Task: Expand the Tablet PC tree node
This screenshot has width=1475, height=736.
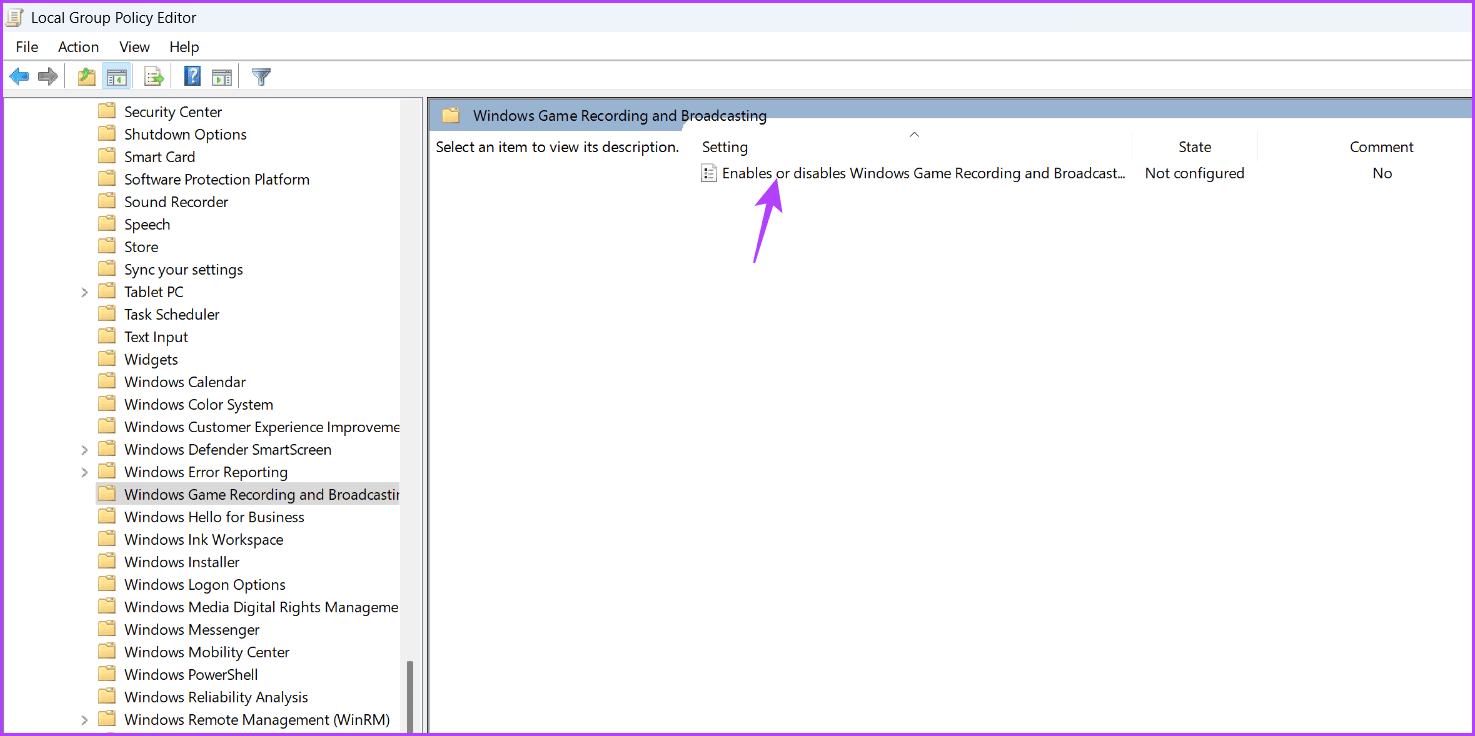Action: (x=84, y=292)
